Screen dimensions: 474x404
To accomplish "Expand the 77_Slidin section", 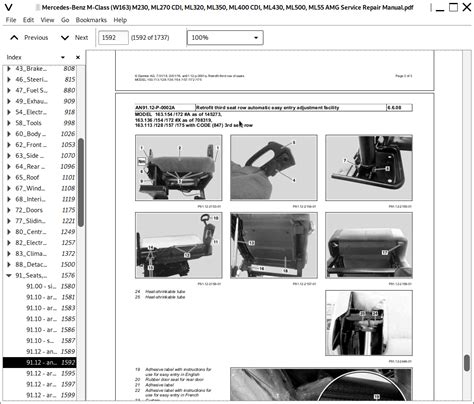I will (x=9, y=221).
